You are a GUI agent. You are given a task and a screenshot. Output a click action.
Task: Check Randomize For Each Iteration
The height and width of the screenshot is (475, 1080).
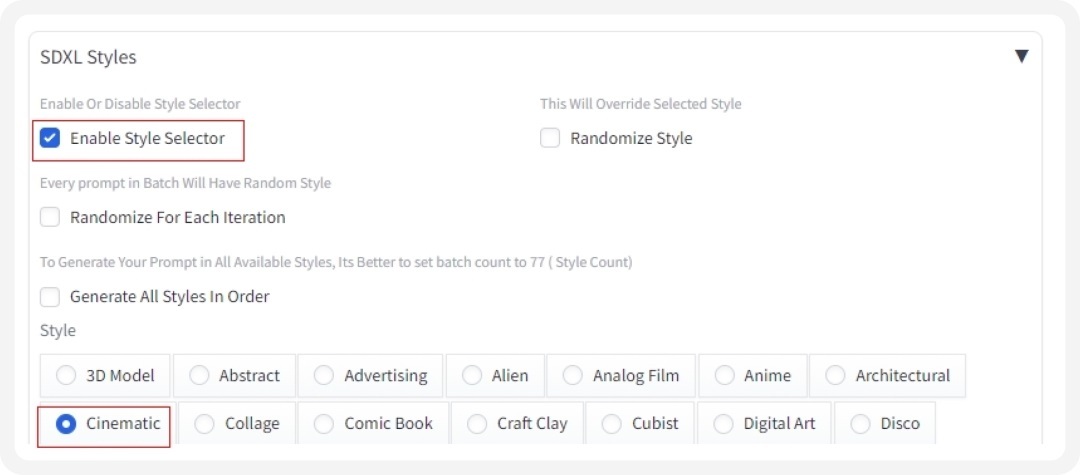50,217
